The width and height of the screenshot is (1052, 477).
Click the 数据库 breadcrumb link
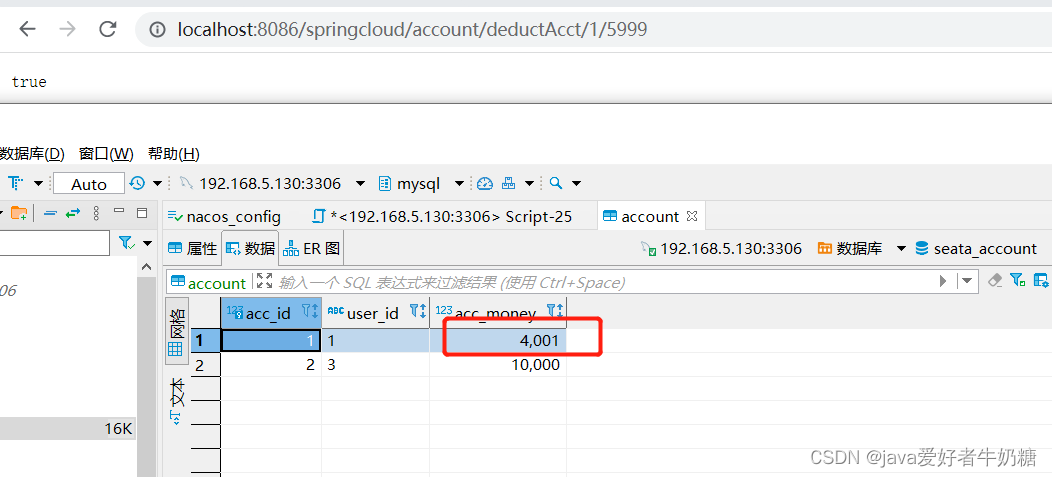tap(851, 249)
